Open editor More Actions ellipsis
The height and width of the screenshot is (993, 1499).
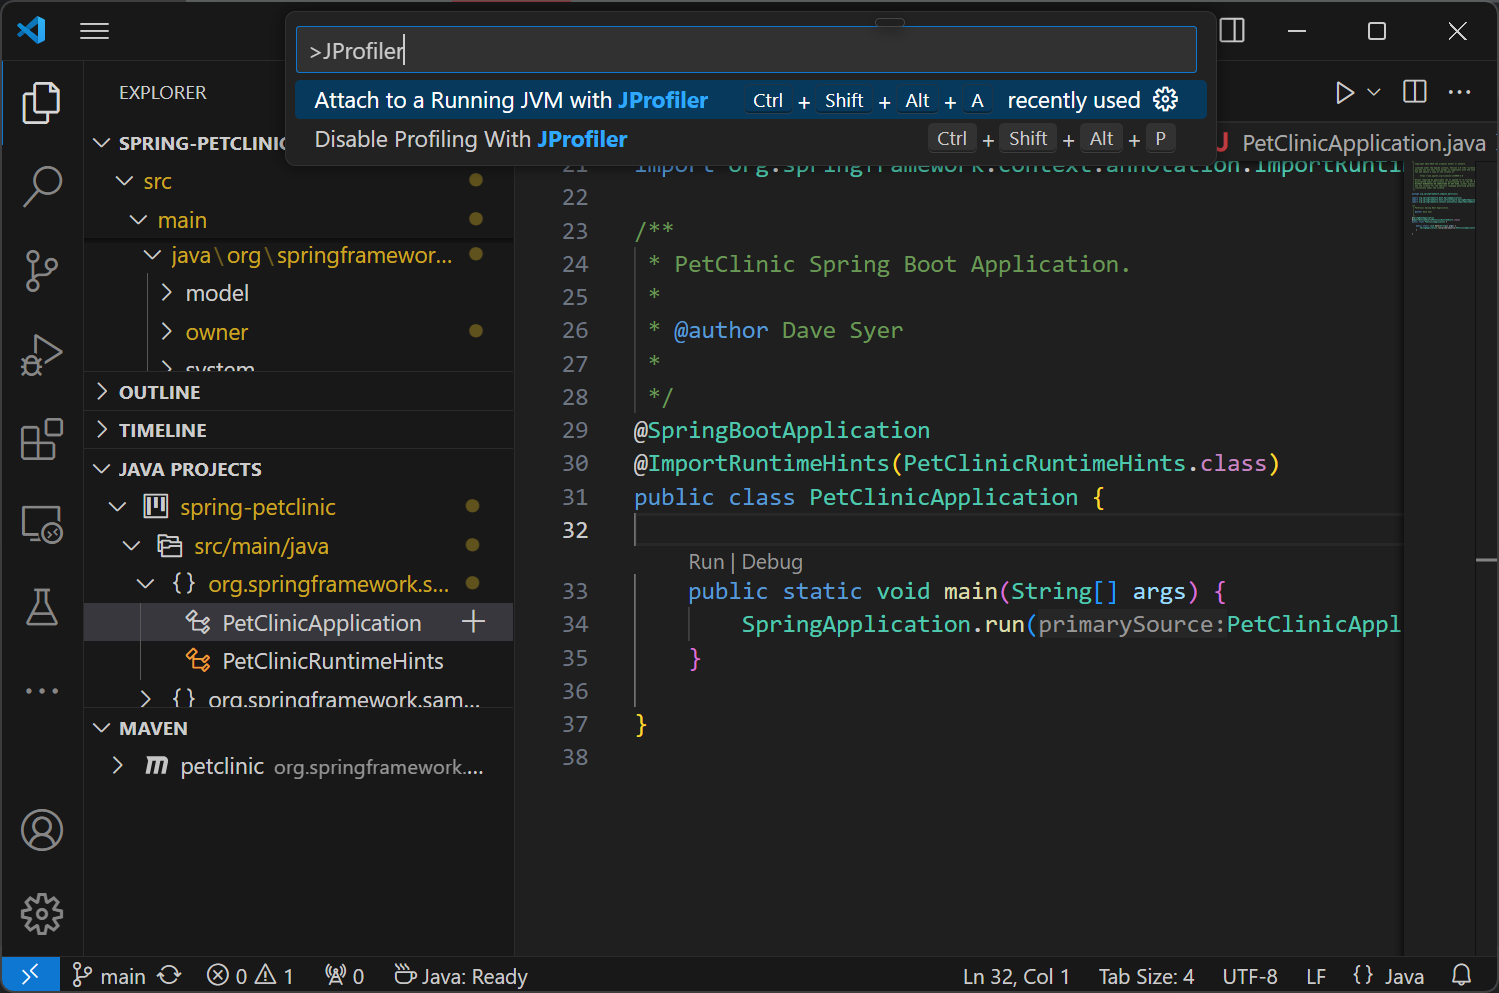click(x=1459, y=92)
